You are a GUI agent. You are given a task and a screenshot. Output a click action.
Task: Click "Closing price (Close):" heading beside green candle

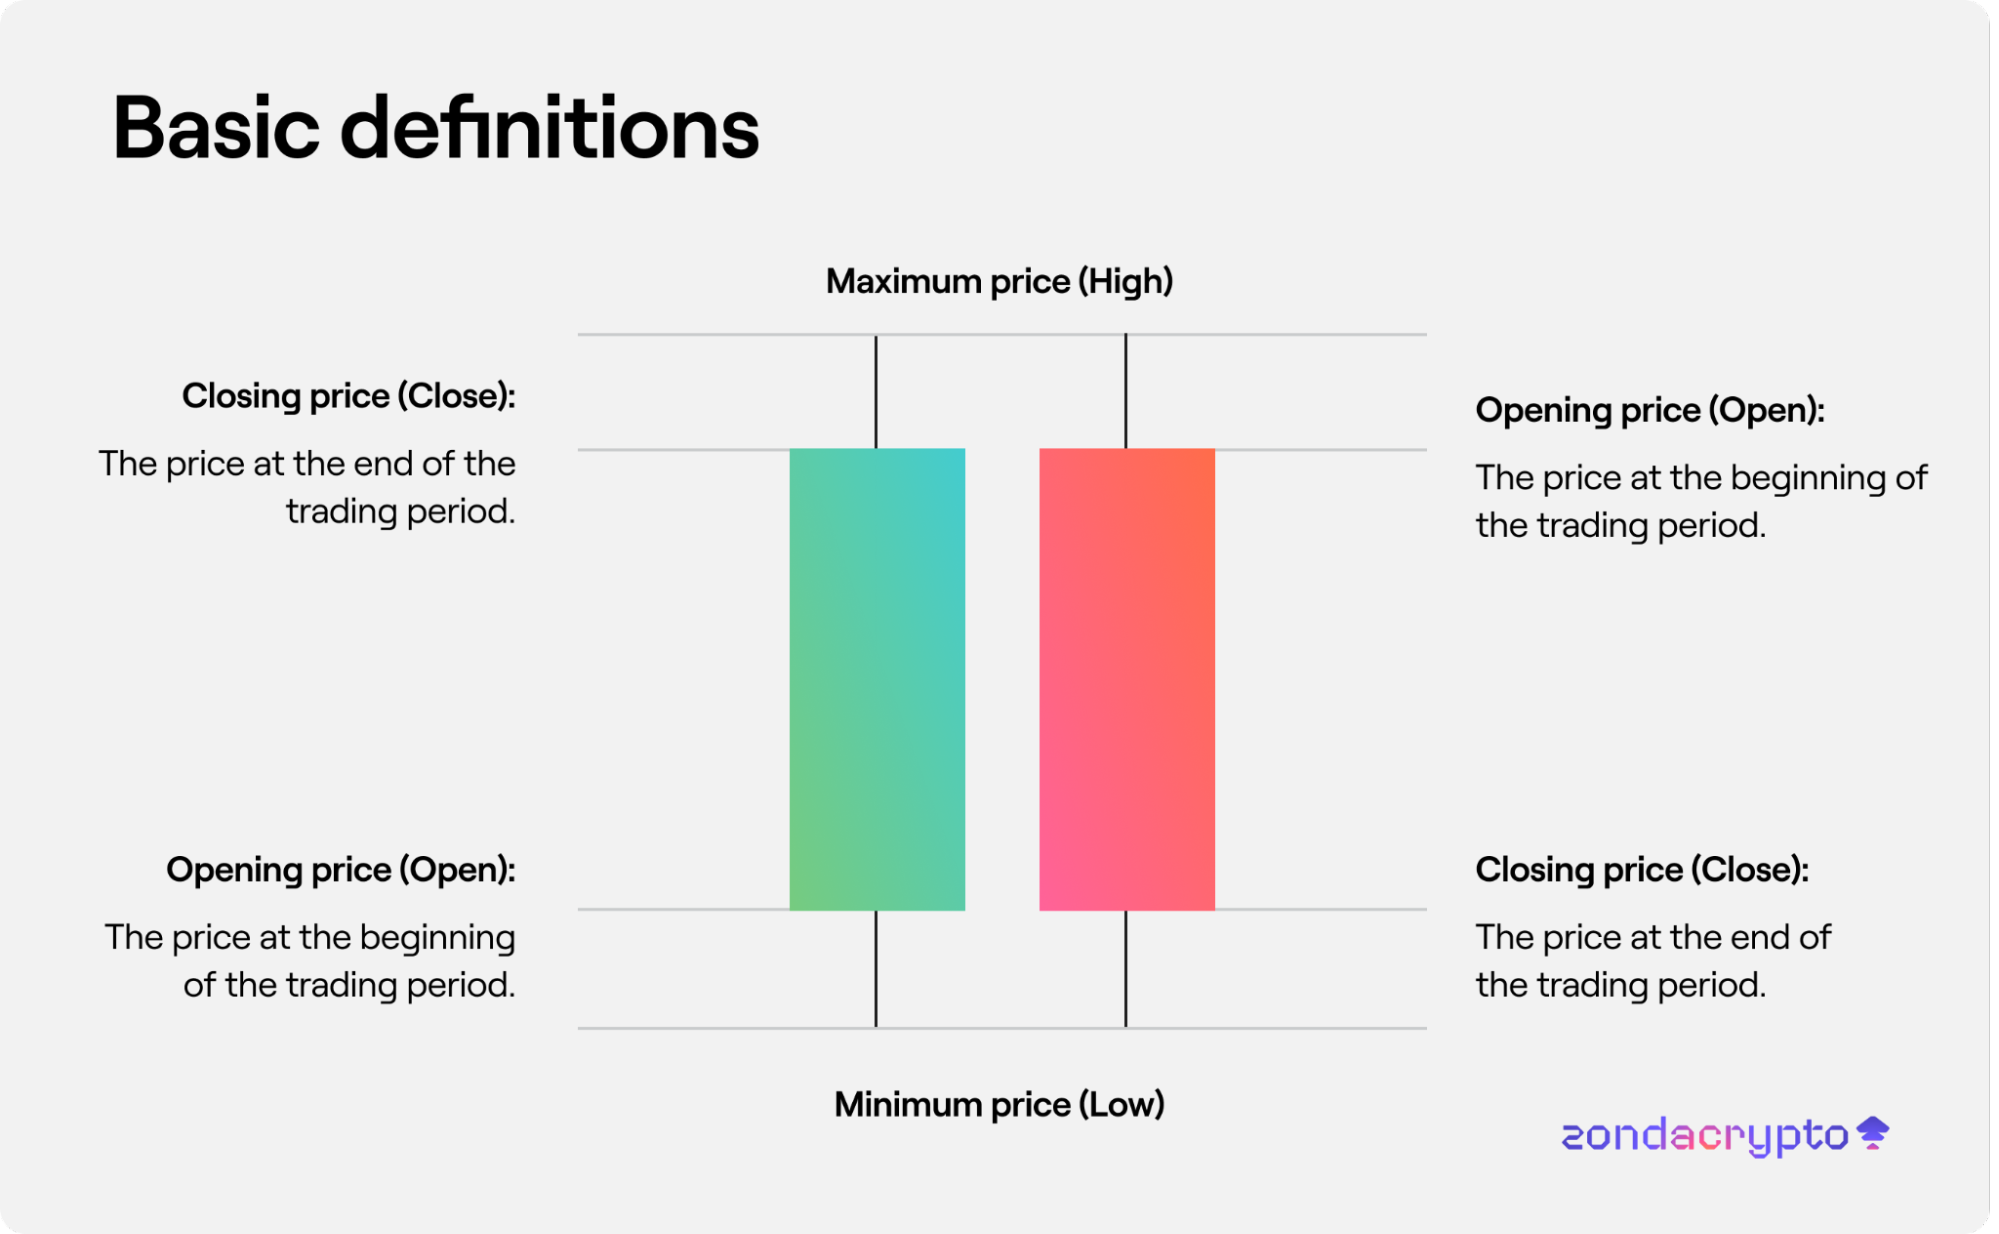(x=348, y=396)
